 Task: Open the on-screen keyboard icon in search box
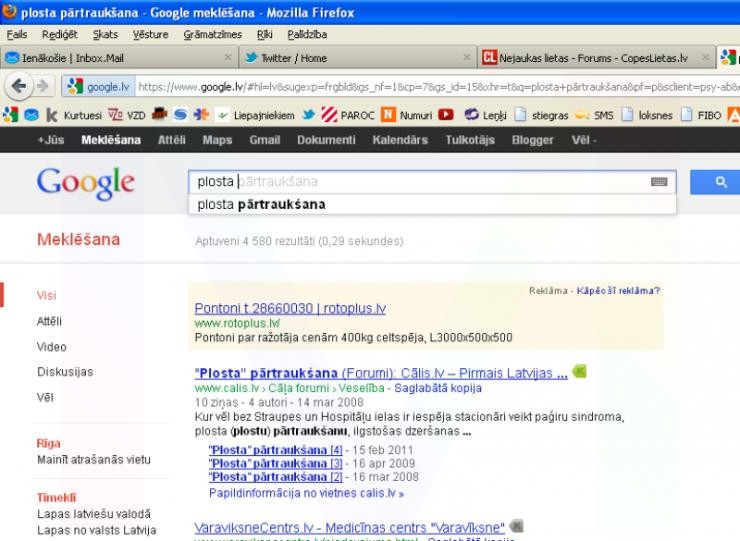coord(658,182)
